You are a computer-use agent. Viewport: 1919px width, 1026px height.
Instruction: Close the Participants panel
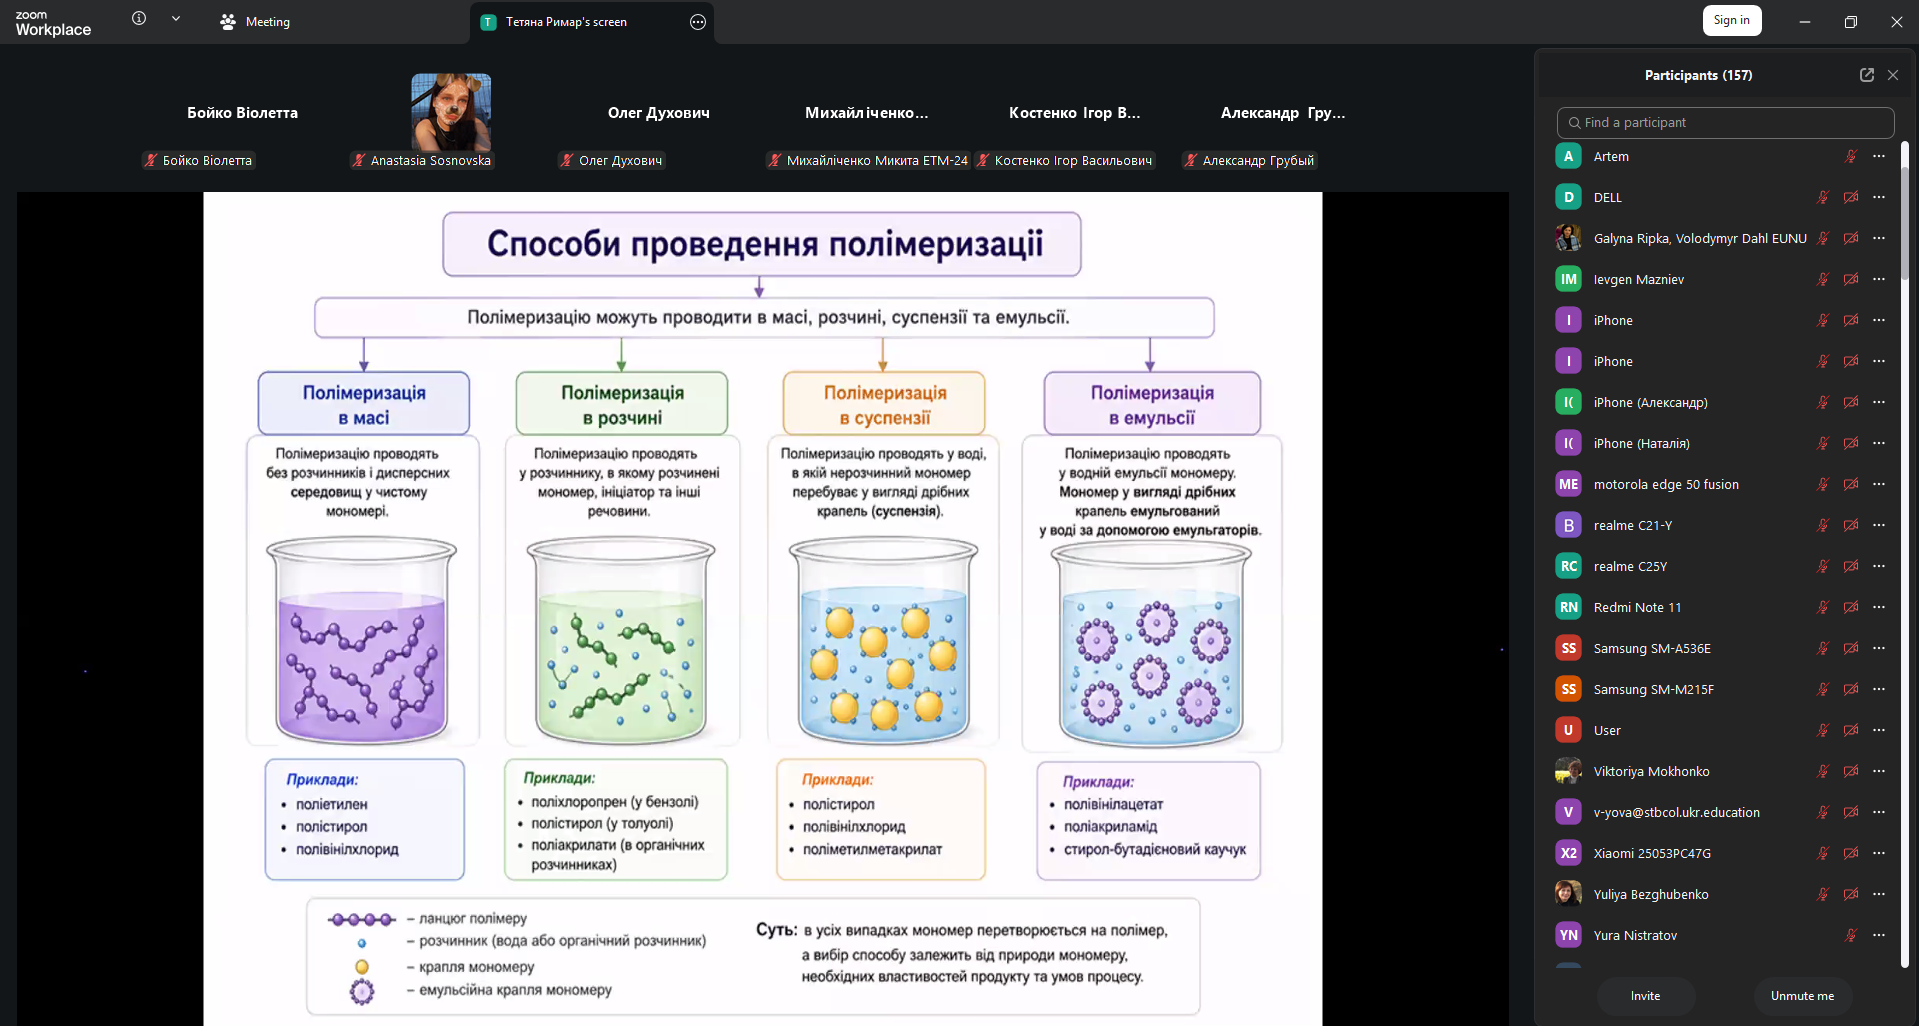(x=1893, y=75)
